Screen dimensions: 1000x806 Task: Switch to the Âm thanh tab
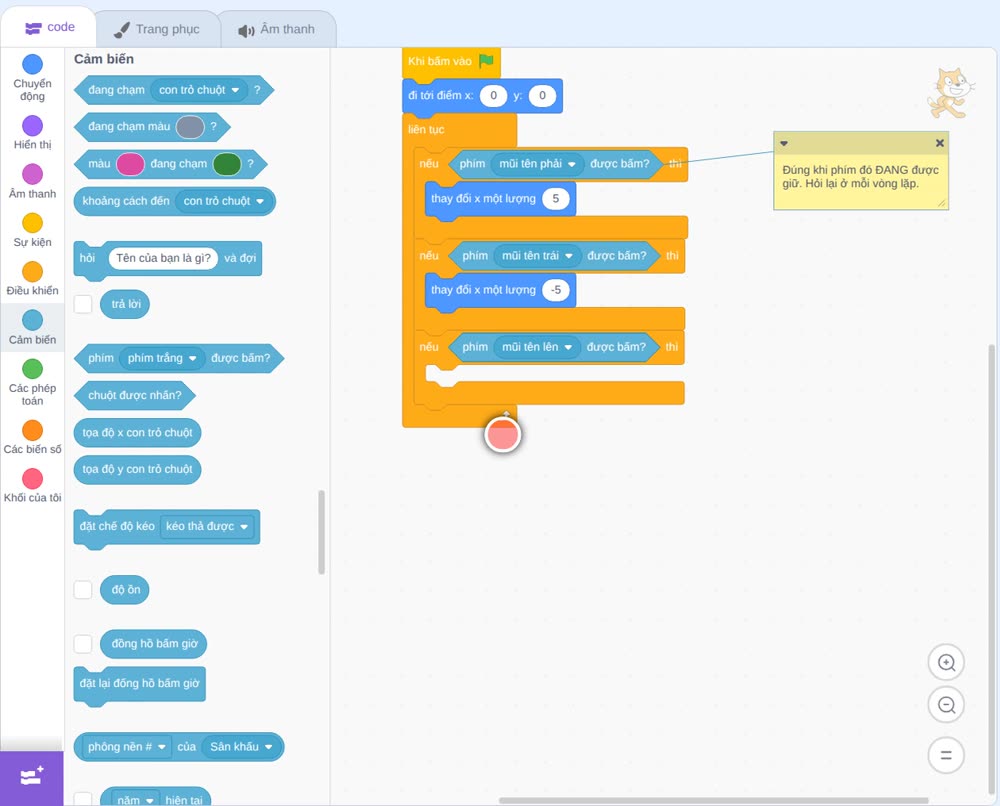(x=277, y=29)
